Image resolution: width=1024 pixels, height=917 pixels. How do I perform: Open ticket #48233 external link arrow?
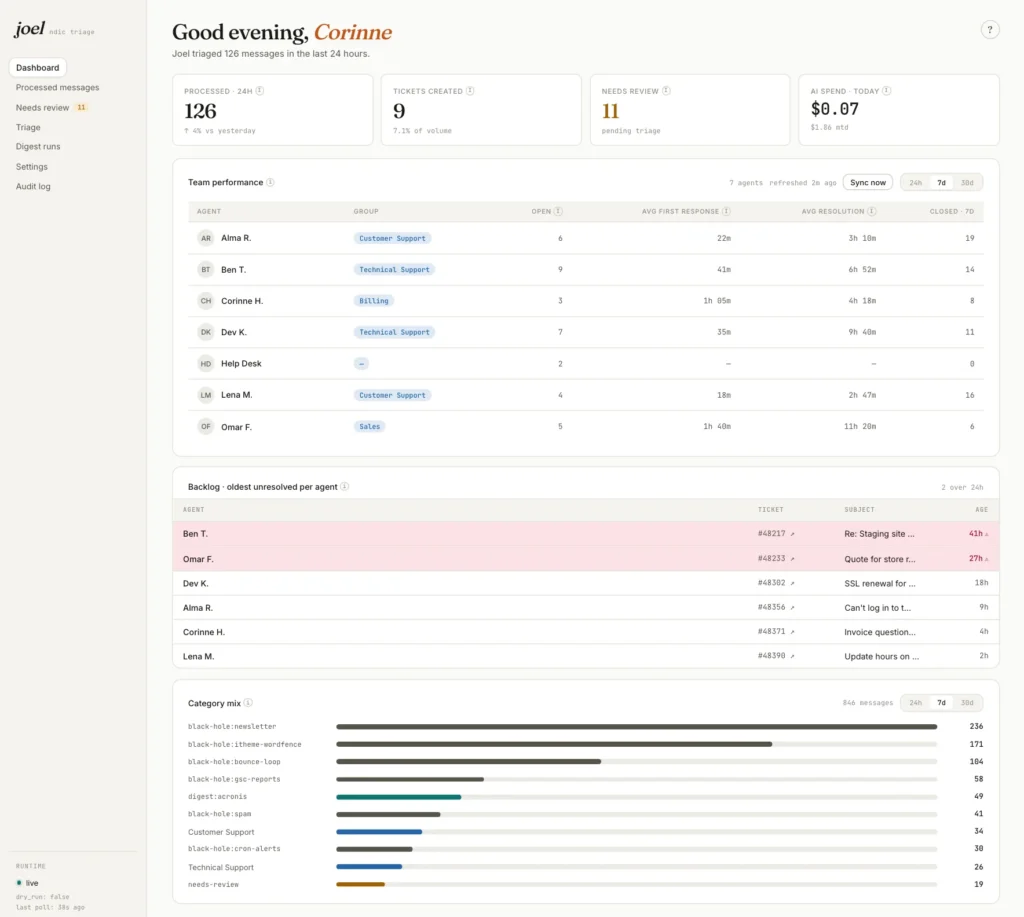pos(793,559)
